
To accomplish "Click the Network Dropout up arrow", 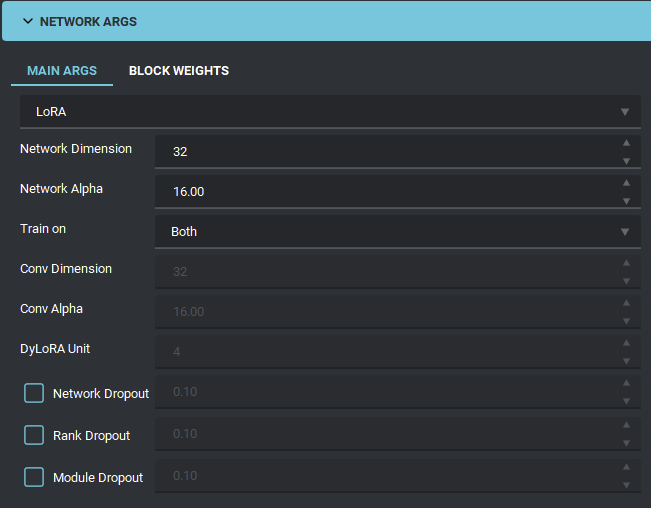I will tap(626, 383).
